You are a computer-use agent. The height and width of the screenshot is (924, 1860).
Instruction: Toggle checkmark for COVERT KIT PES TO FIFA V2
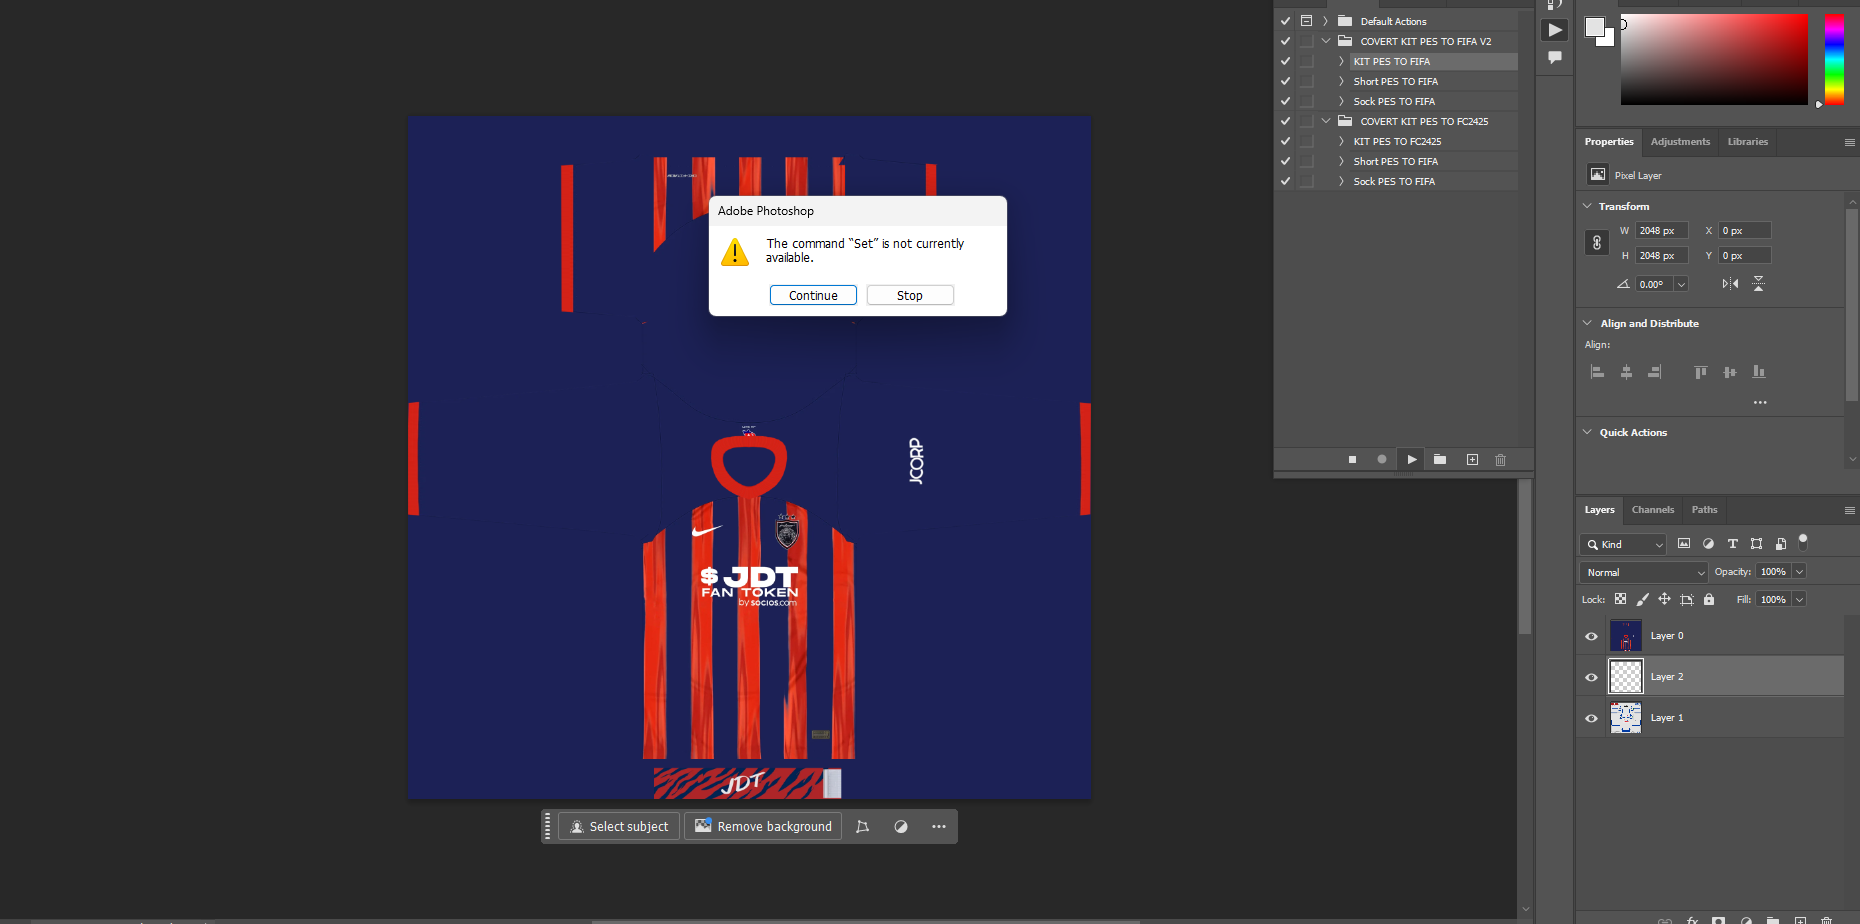1285,41
